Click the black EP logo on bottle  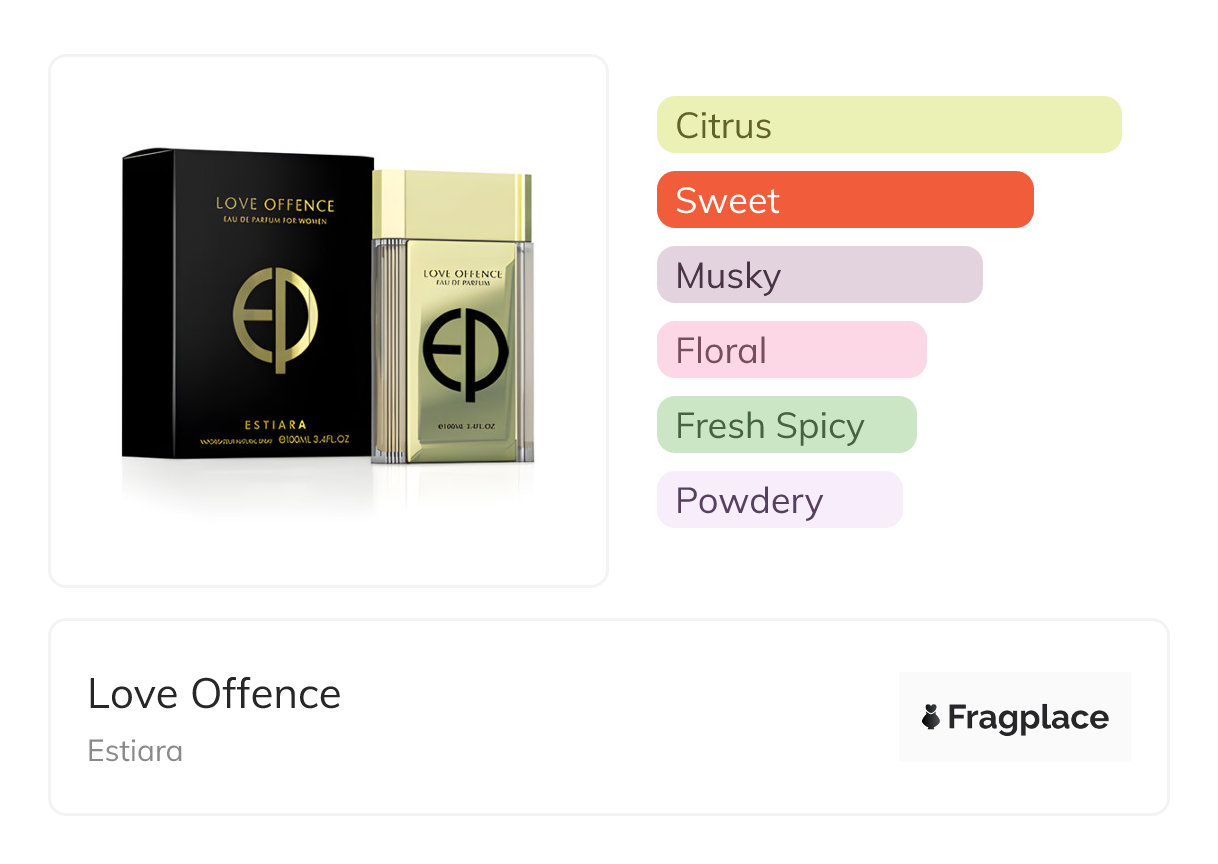click(465, 352)
